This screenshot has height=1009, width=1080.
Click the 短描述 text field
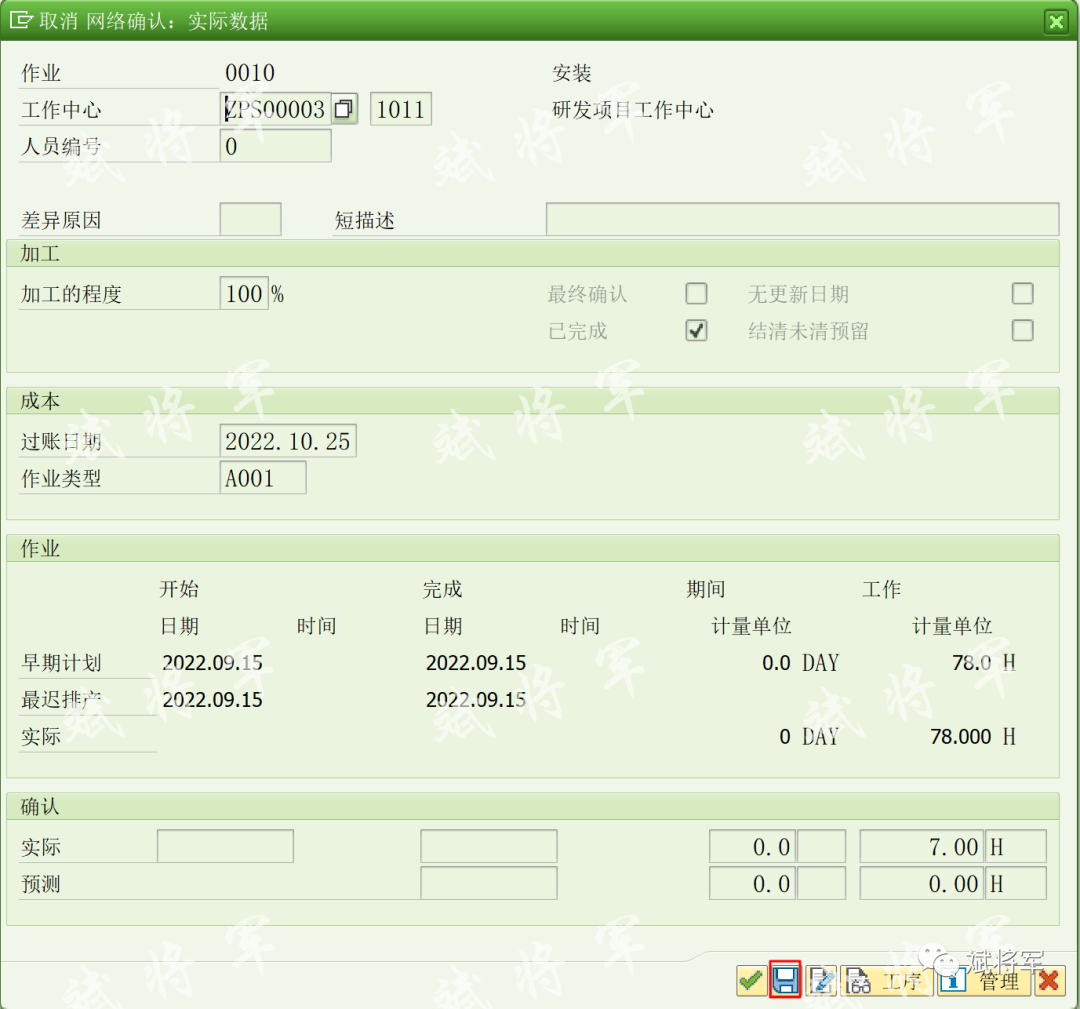(x=802, y=220)
